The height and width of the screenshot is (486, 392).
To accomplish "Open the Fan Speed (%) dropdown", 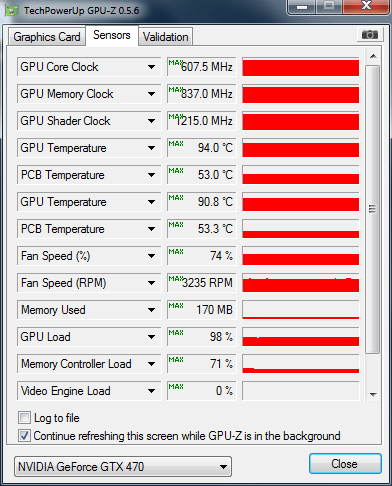I will tap(89, 256).
